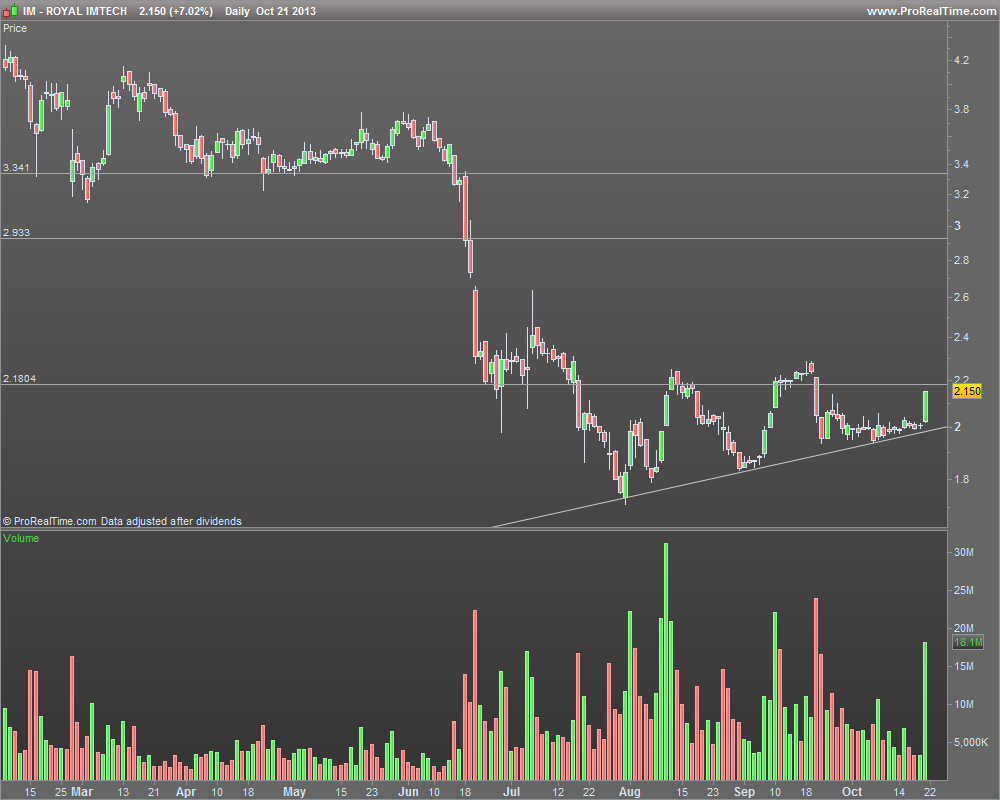Open the www.ProRealTime.com link
Viewport: 1000px width, 800px height.
pos(932,11)
